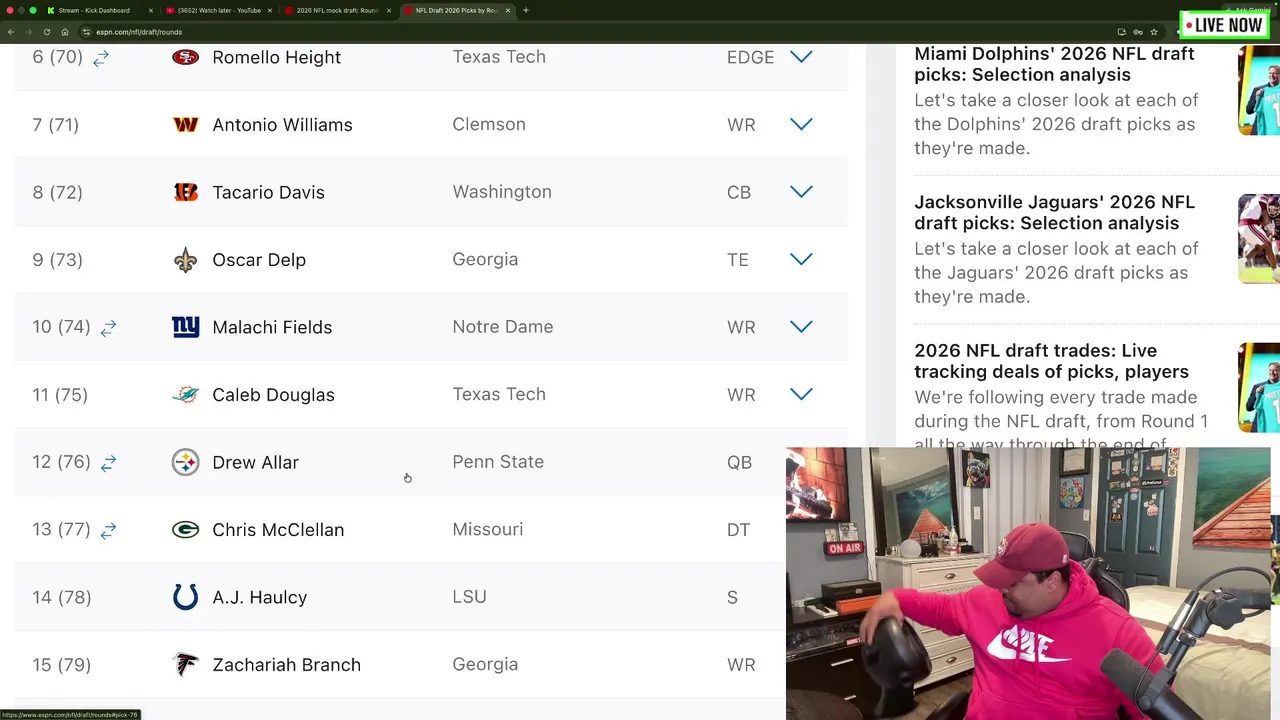Click LSU in the A.J. Haulcy row
Screen dimensions: 1280x720
point(469,597)
